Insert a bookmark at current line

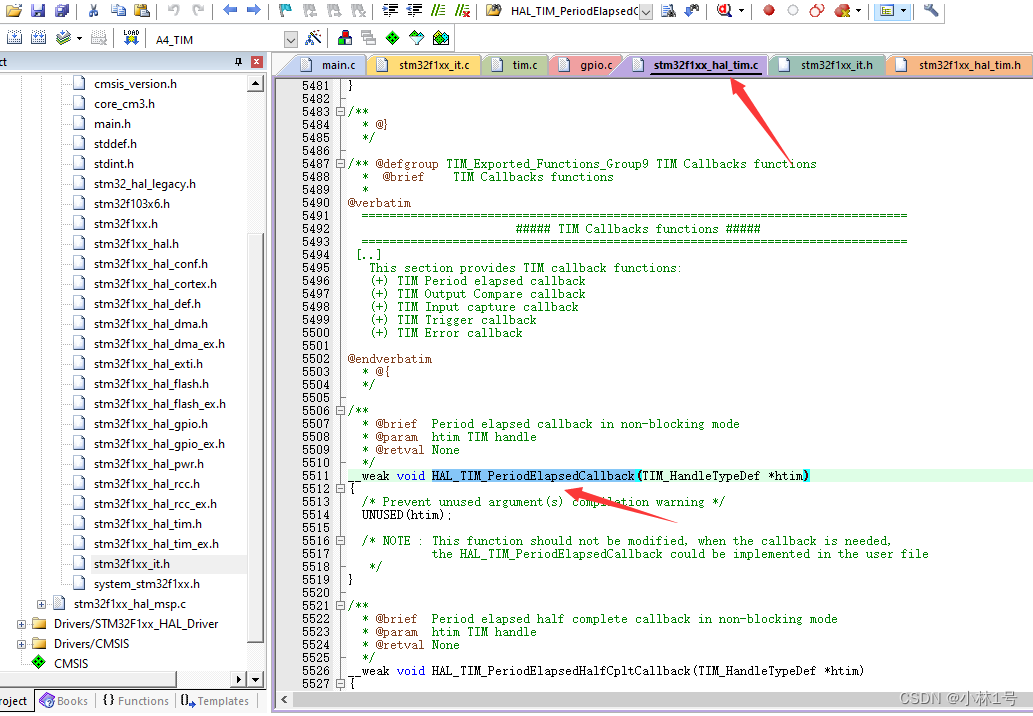click(285, 11)
